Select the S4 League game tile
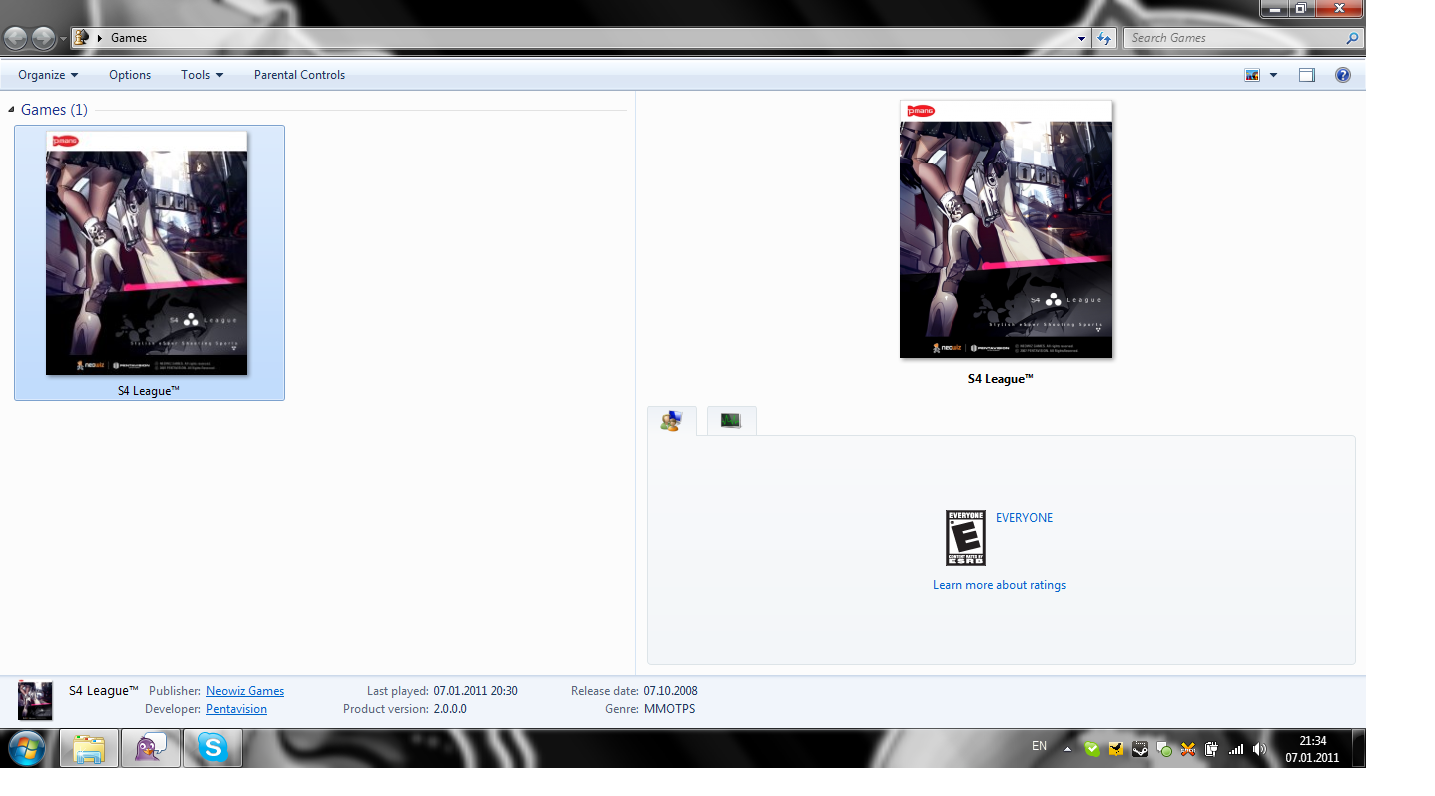The width and height of the screenshot is (1435, 796). (149, 263)
